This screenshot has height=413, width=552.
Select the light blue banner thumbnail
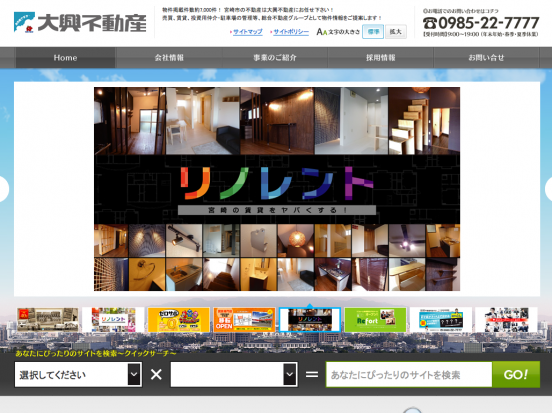click(x=441, y=320)
